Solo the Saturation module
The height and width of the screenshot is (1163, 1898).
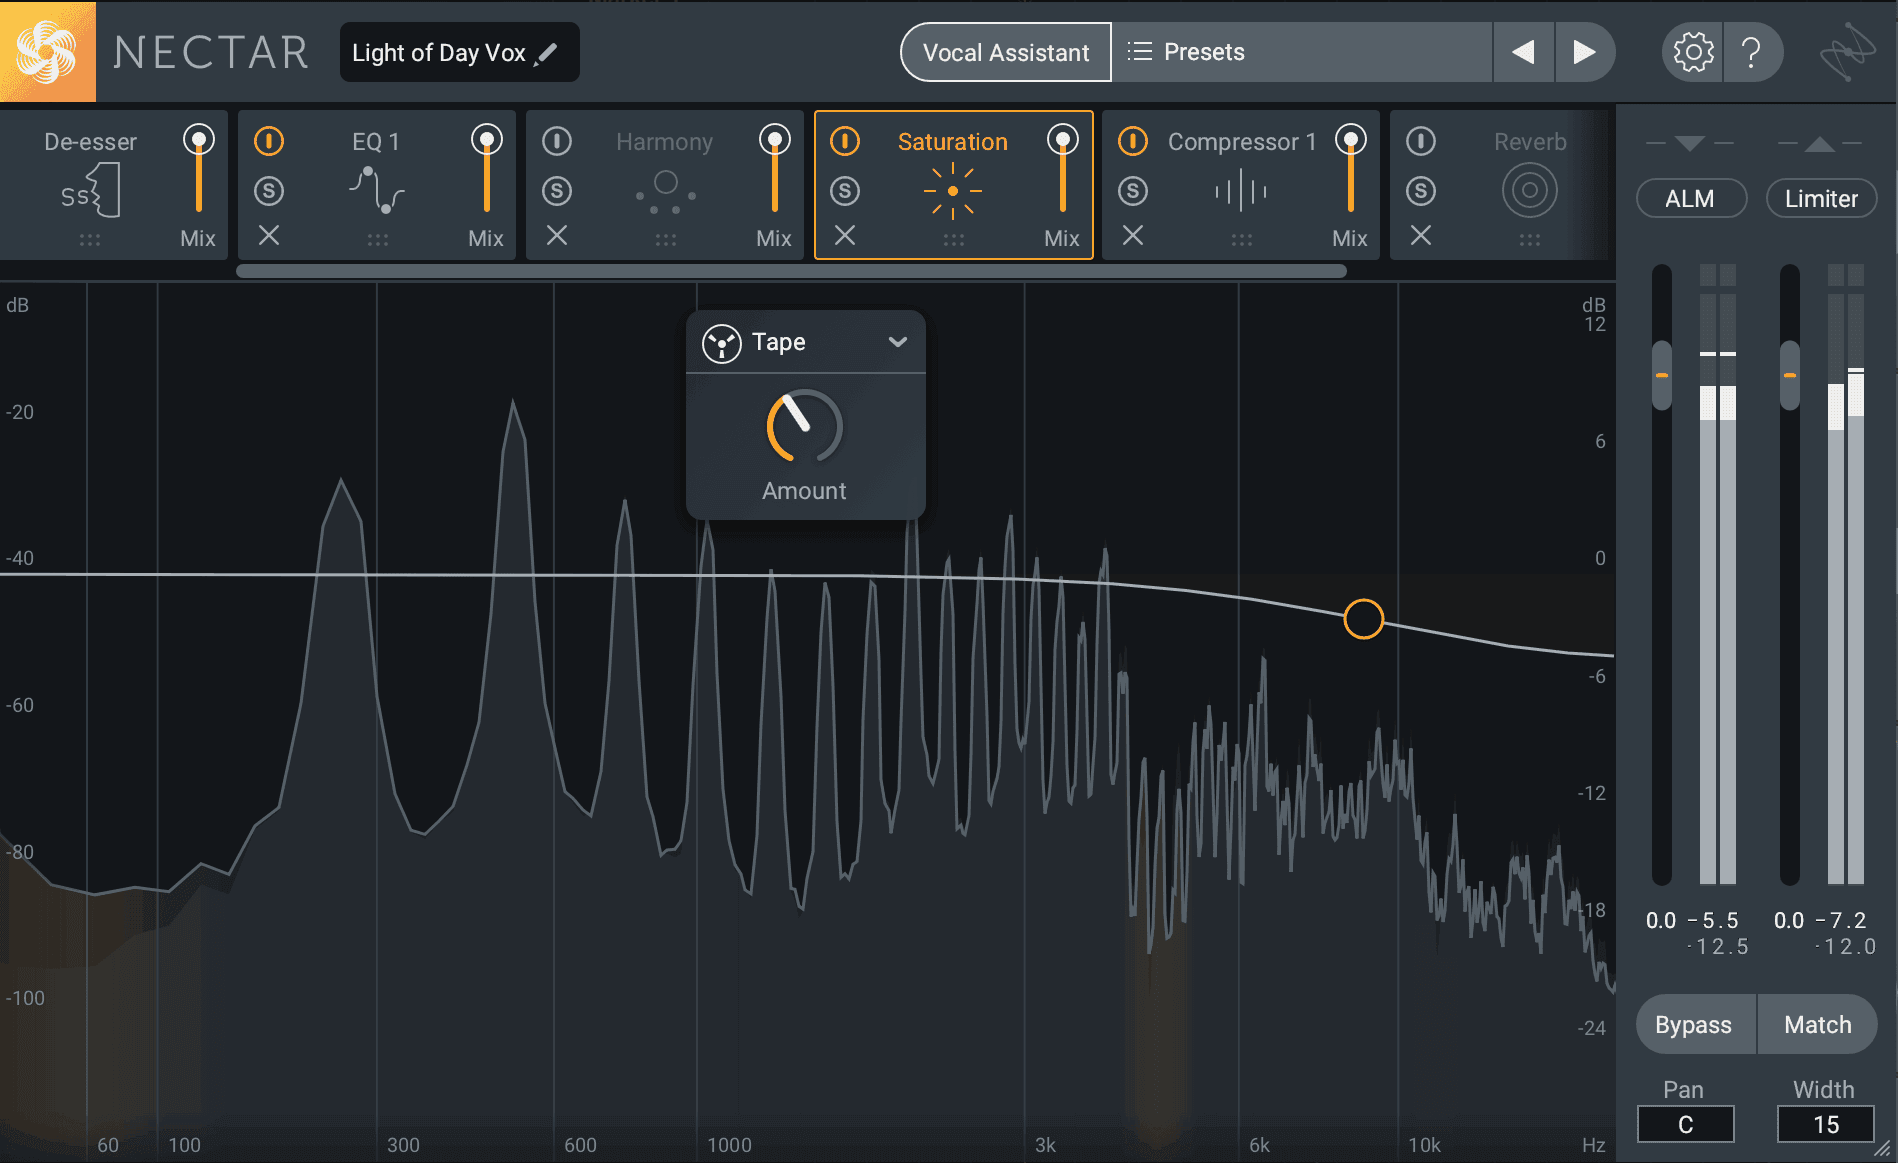coord(845,190)
